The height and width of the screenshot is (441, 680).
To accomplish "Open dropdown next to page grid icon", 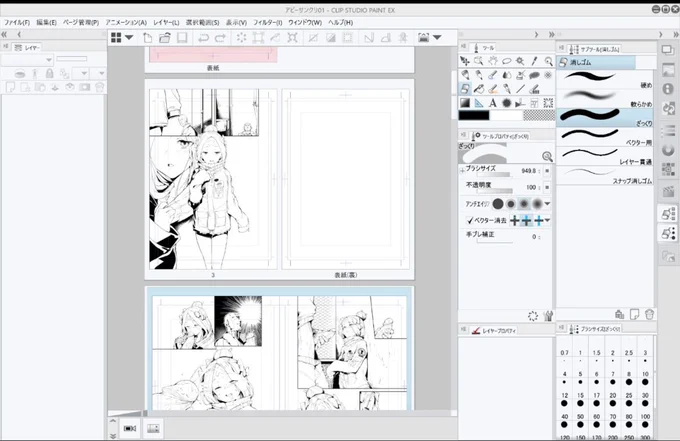I will (x=129, y=38).
